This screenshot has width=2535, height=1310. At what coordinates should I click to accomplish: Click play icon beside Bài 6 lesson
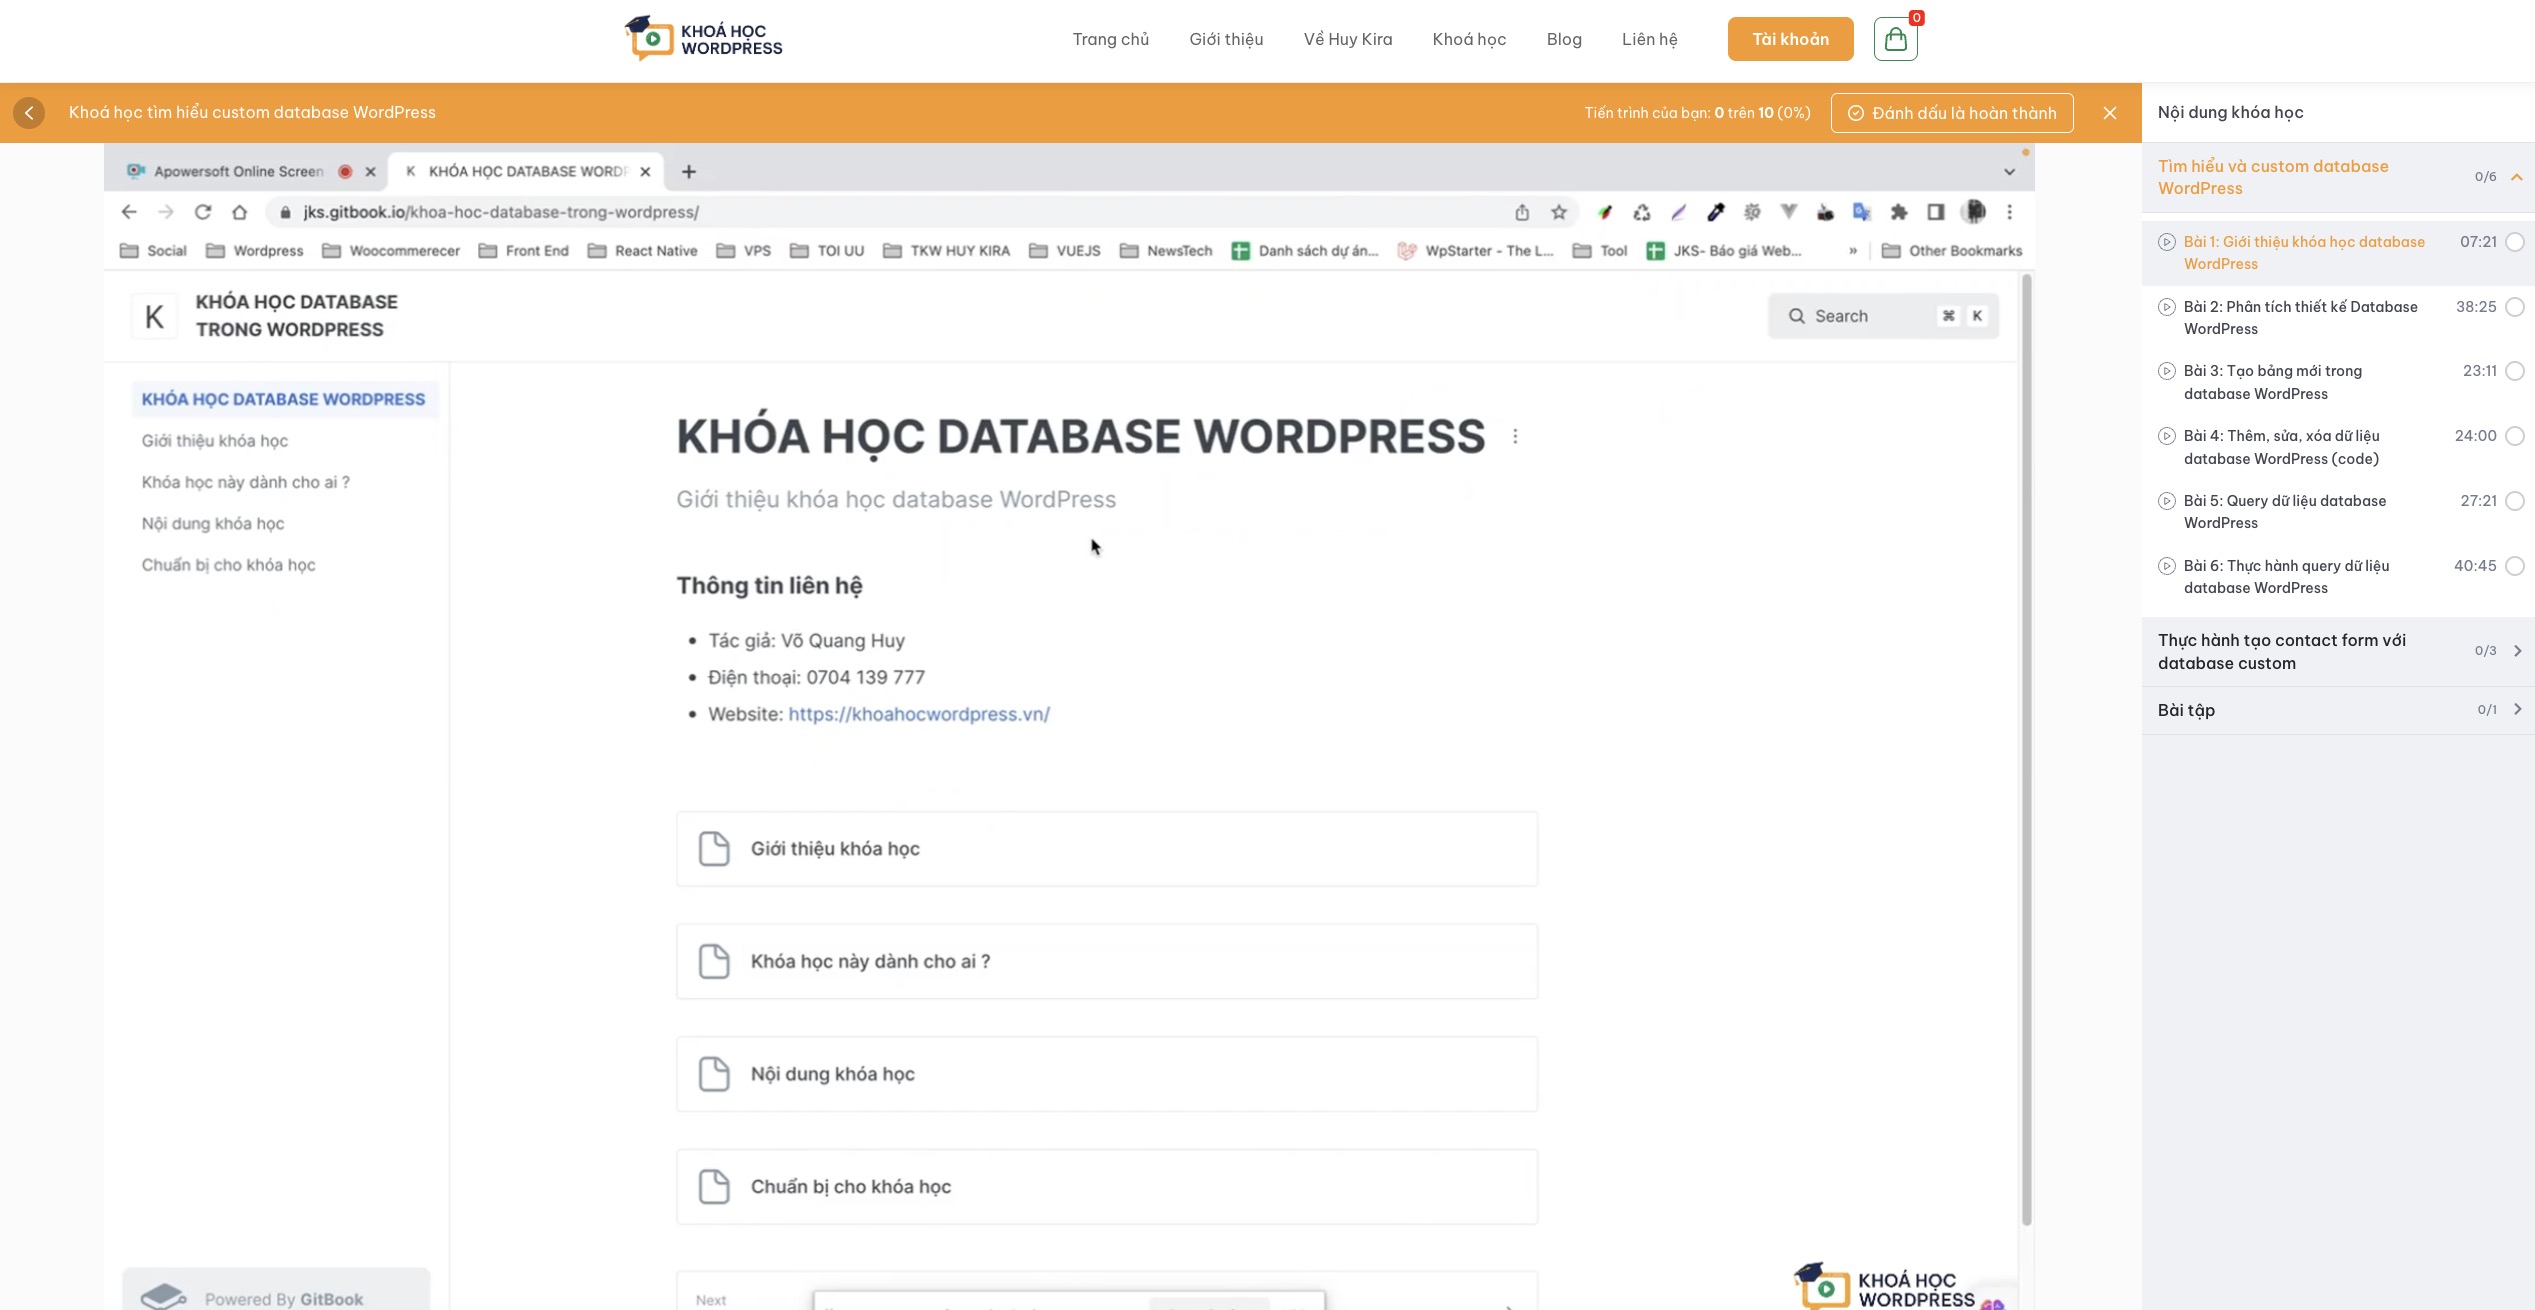click(2167, 566)
